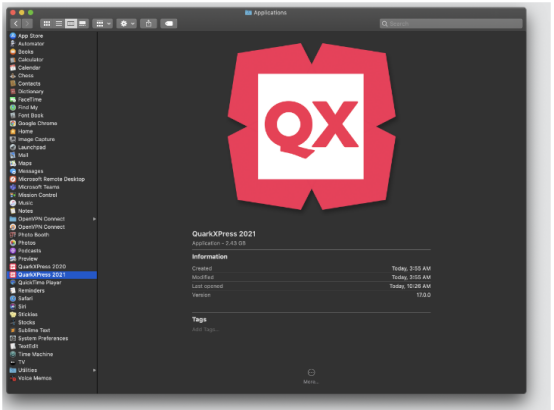
Task: Click the large QuarkXPress preview icon
Action: point(311,126)
